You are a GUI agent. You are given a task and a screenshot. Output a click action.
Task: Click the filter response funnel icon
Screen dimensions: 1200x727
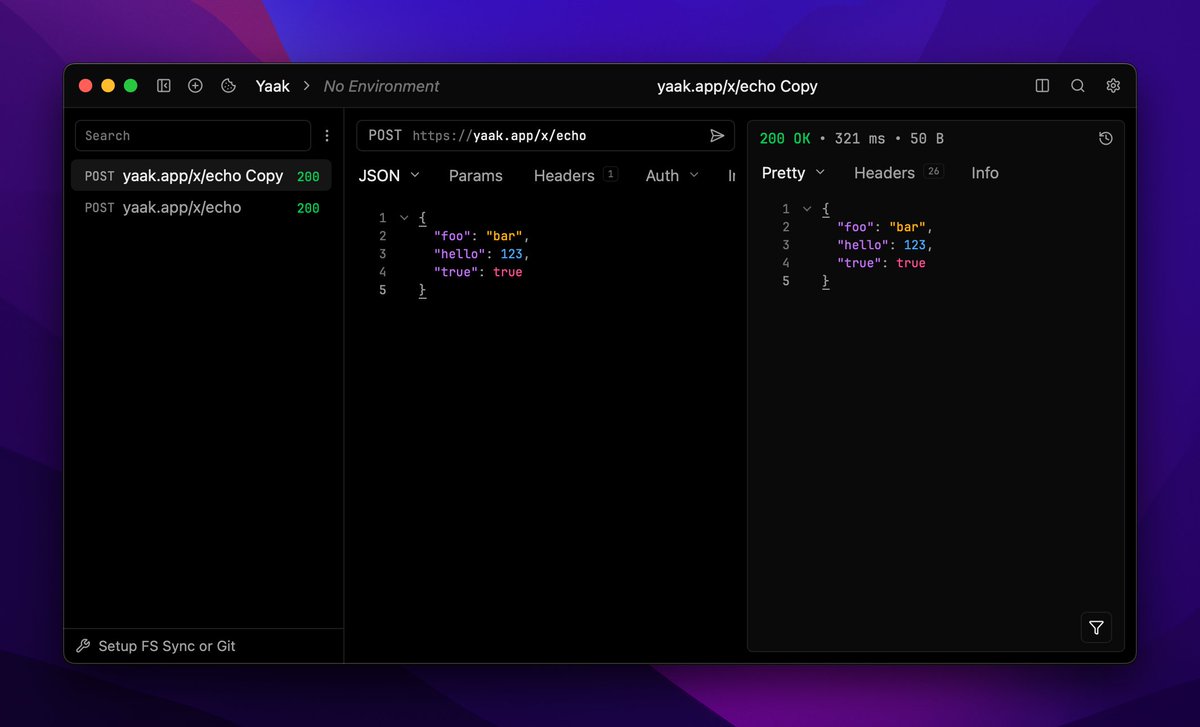(1096, 627)
